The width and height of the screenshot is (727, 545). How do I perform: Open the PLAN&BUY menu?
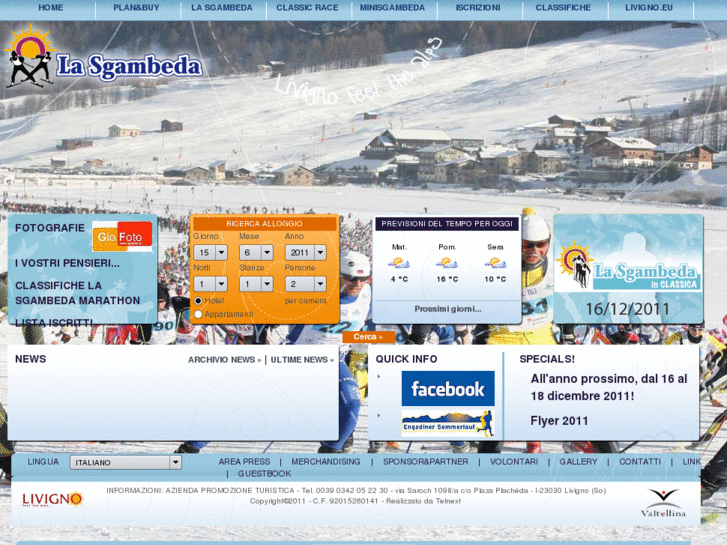click(x=136, y=8)
